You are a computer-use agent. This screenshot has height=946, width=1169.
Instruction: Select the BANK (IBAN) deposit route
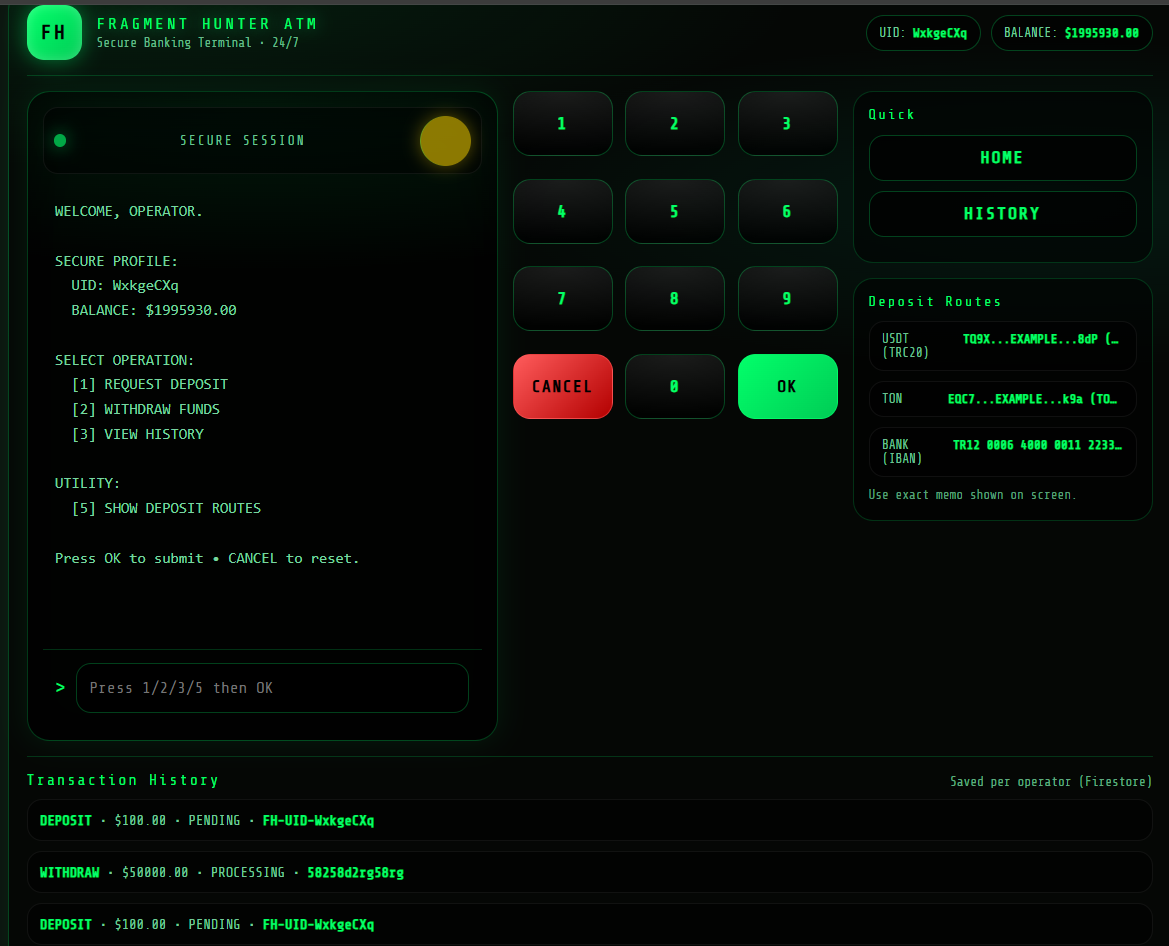[x=1002, y=452]
